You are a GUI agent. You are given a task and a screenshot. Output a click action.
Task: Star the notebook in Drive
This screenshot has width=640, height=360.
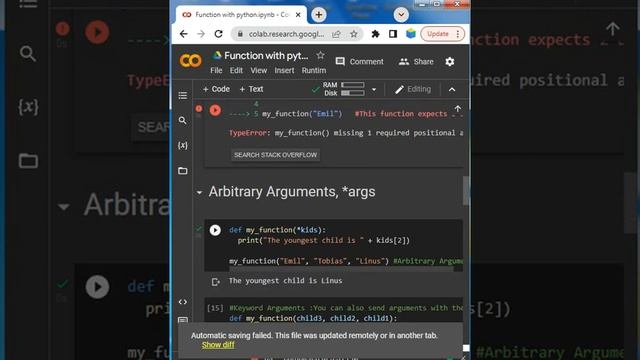pyautogui.click(x=320, y=55)
